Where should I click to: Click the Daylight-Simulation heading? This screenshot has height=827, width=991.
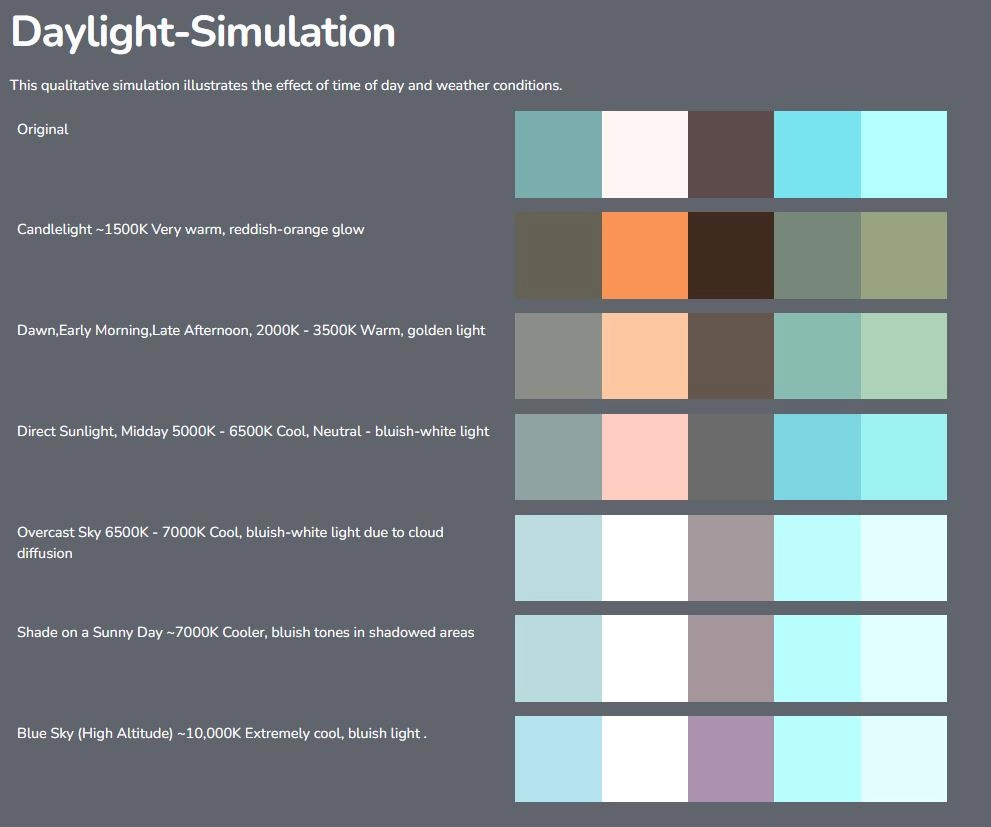coord(203,32)
